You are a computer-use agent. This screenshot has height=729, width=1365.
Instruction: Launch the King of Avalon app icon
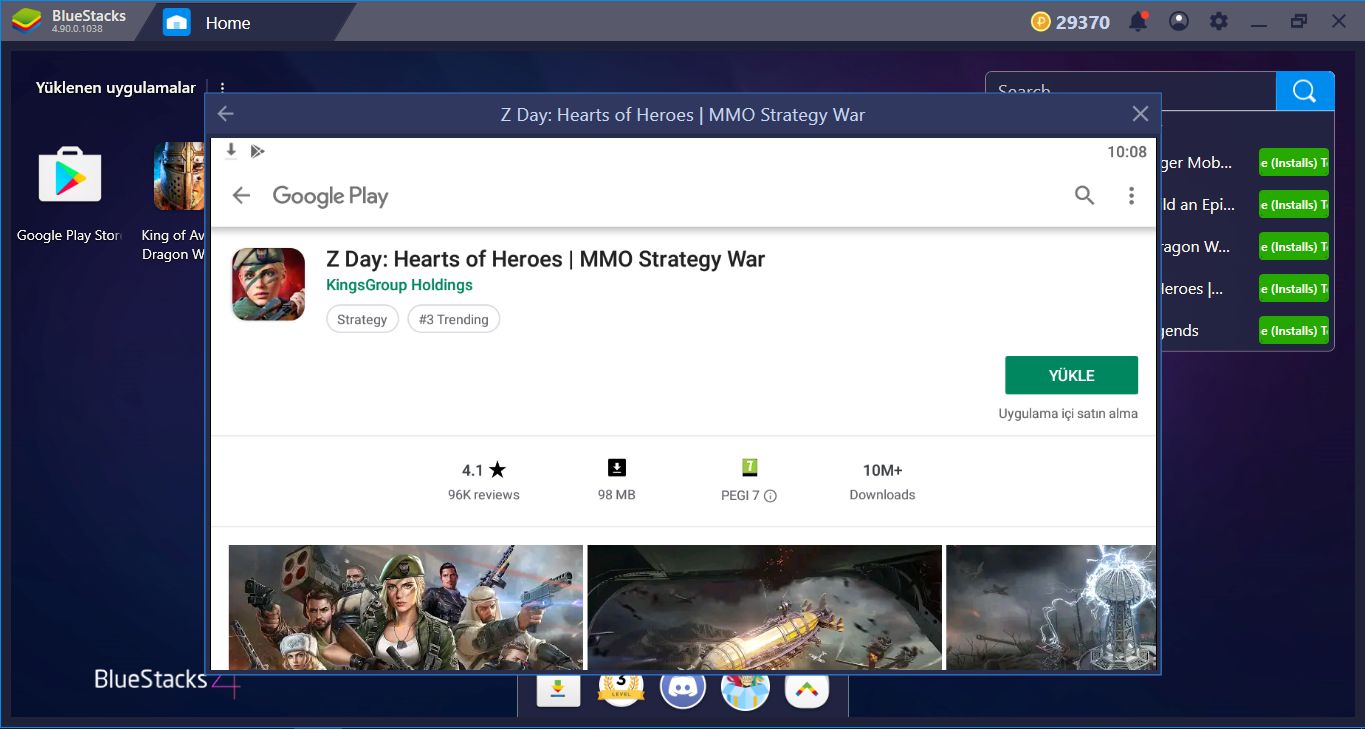(x=179, y=176)
